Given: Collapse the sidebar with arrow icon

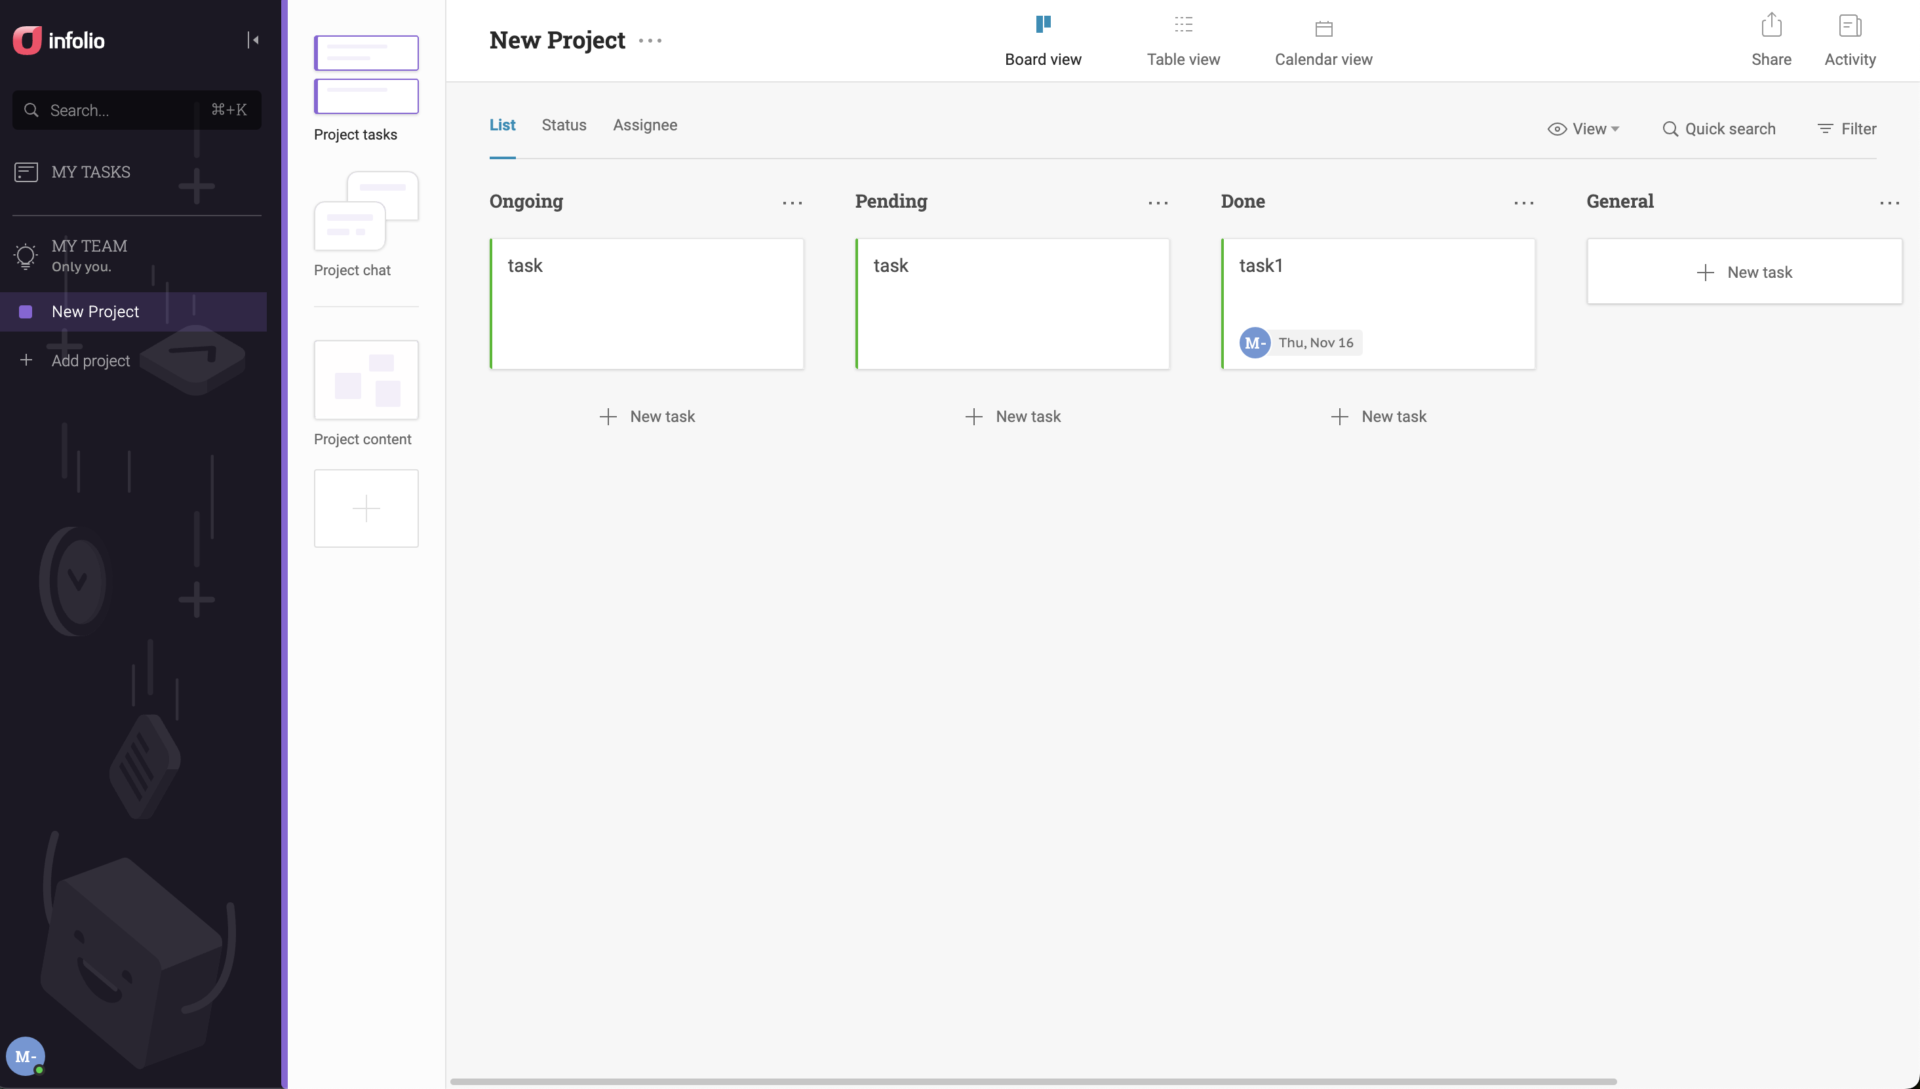Looking at the screenshot, I should pos(253,40).
